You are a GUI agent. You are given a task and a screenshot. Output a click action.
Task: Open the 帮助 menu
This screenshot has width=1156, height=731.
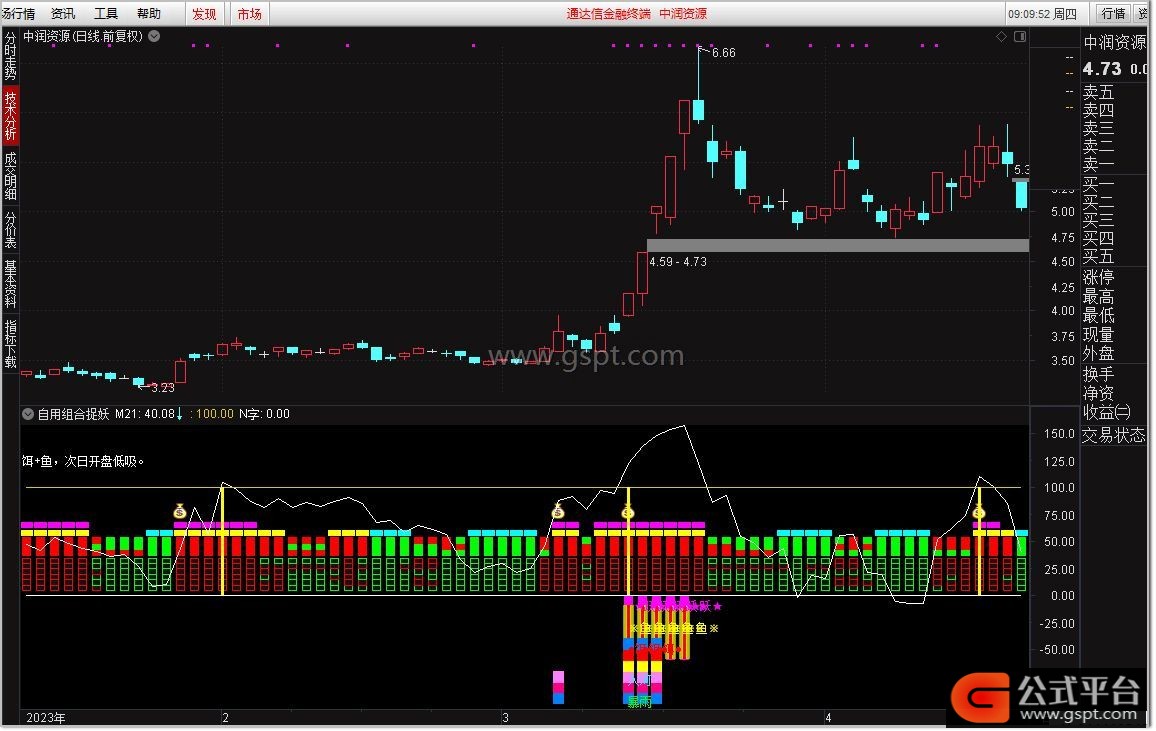pos(148,13)
